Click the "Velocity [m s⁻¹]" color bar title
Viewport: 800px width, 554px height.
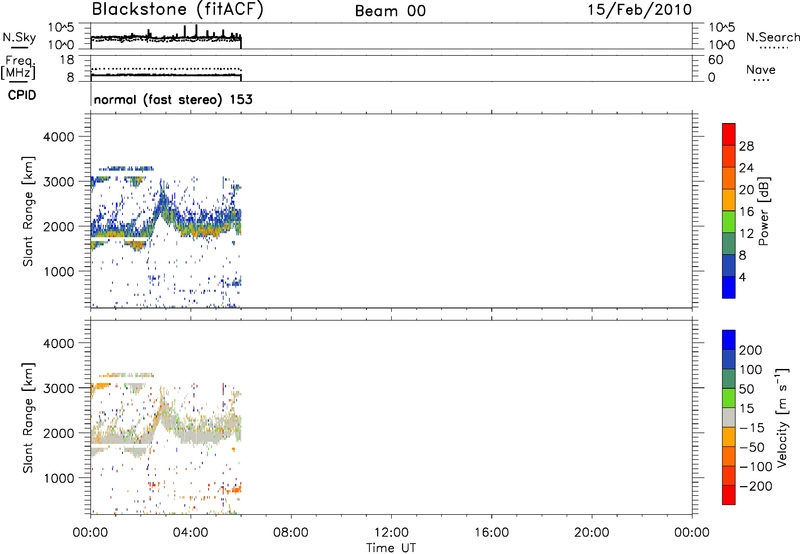781,418
